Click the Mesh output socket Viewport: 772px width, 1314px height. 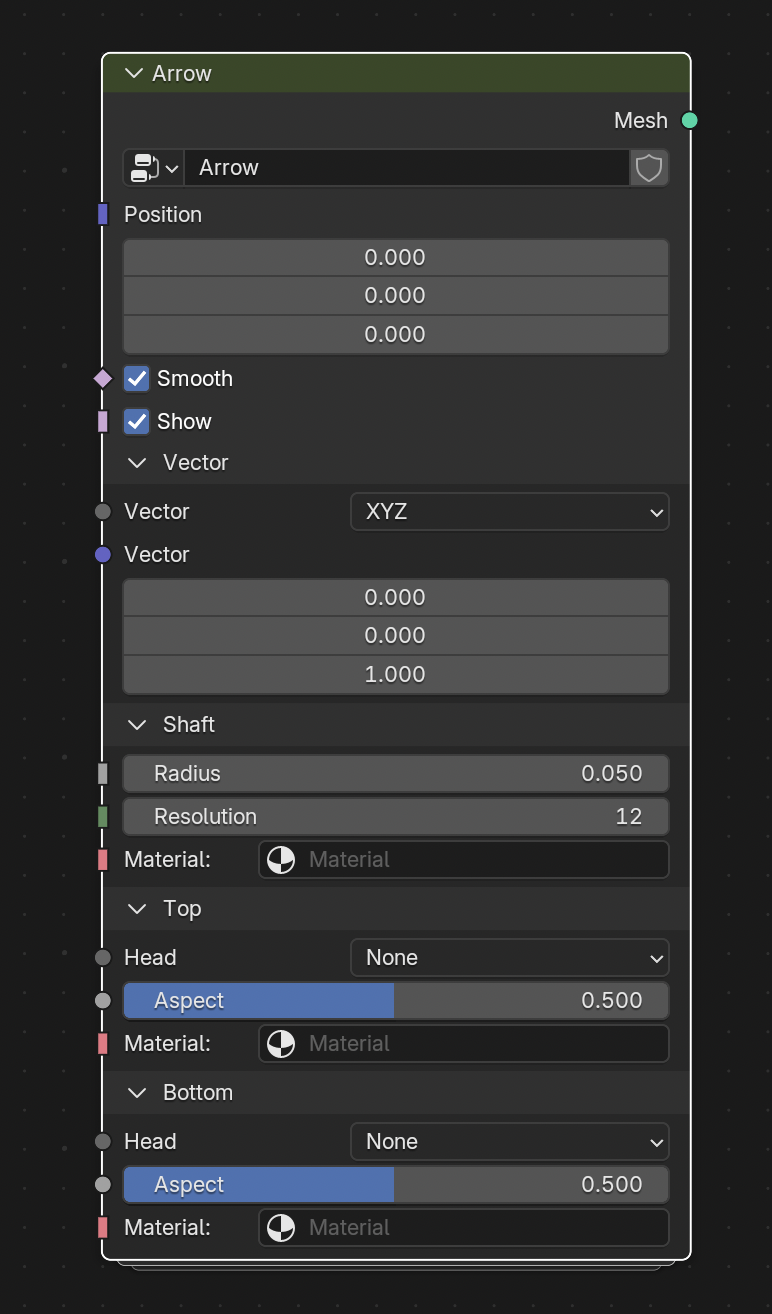pos(690,121)
